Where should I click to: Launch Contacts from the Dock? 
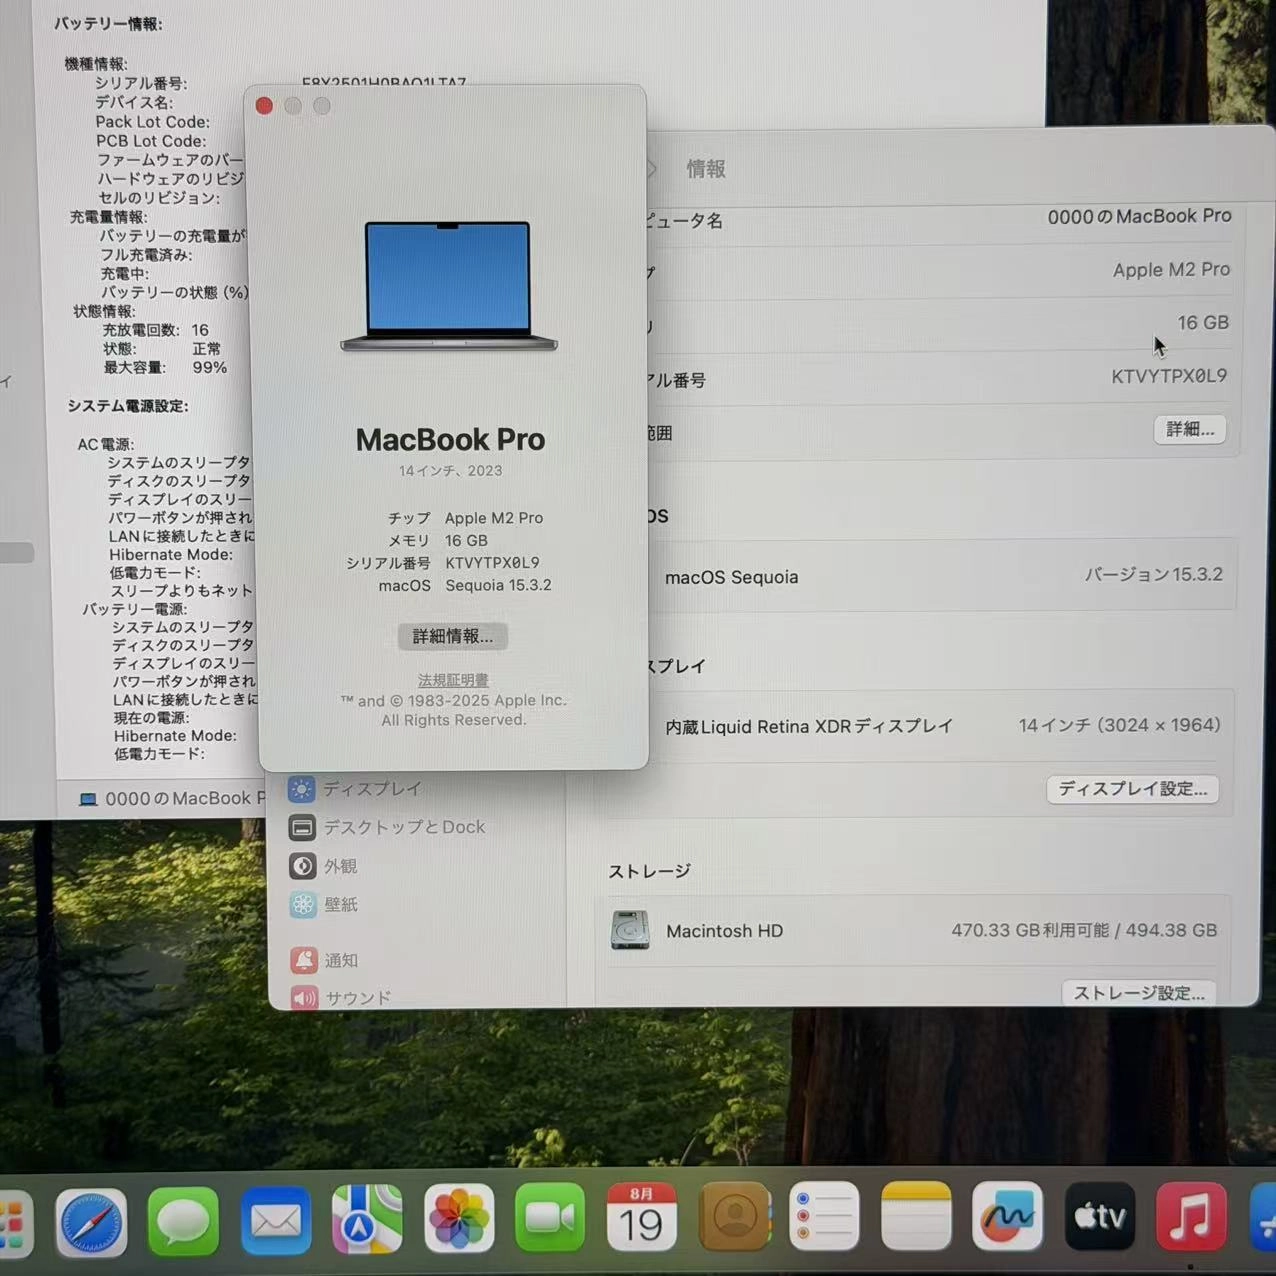tap(734, 1216)
